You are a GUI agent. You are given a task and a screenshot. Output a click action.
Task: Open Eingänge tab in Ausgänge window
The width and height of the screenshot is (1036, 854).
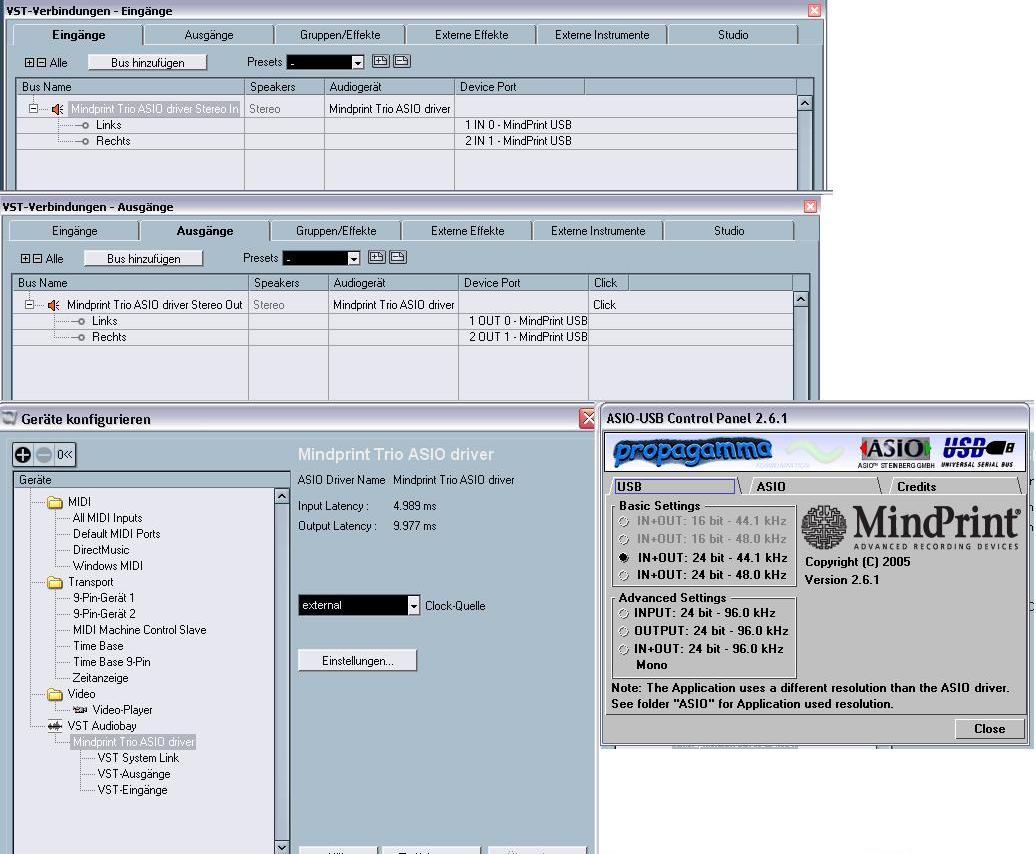pos(75,231)
